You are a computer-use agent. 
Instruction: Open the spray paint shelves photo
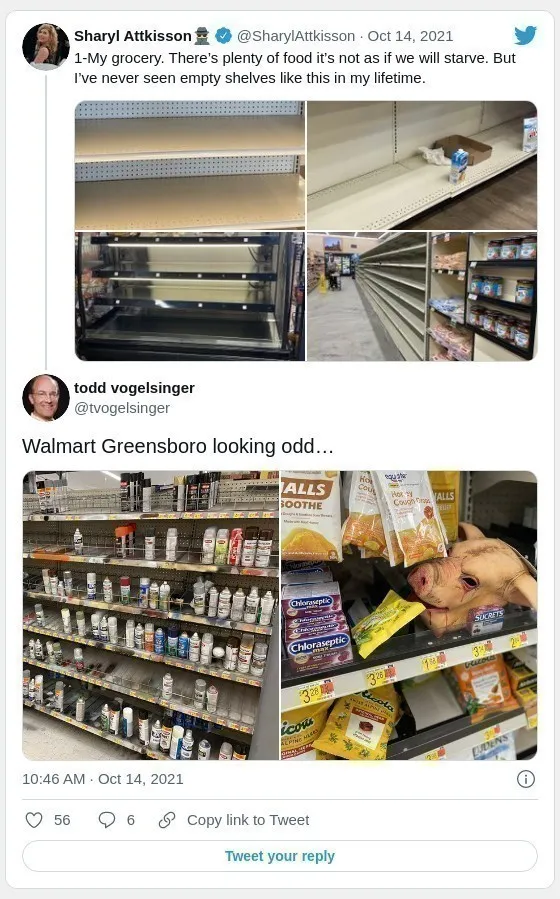coord(151,615)
